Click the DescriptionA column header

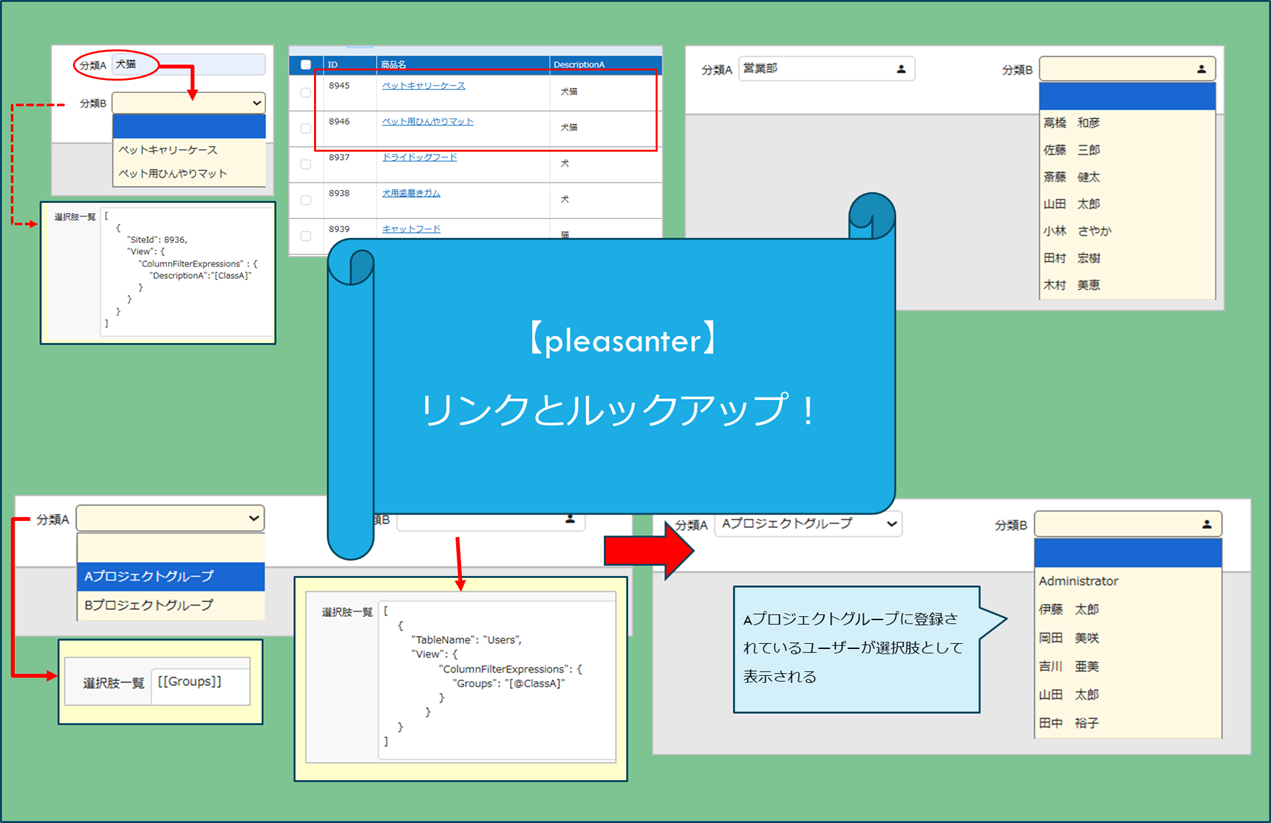coord(579,65)
